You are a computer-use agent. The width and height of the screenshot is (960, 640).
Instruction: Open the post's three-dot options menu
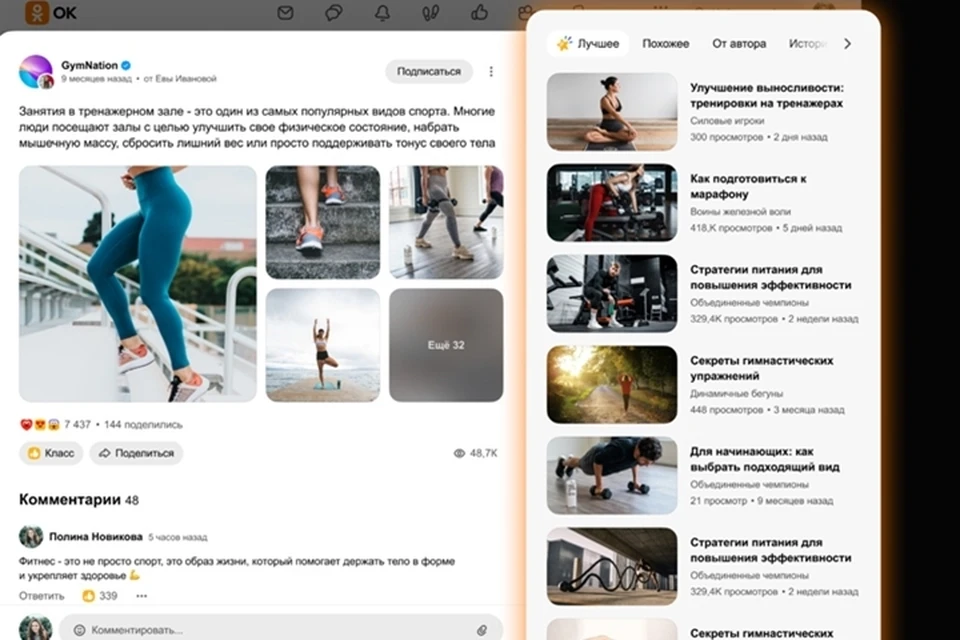(491, 72)
